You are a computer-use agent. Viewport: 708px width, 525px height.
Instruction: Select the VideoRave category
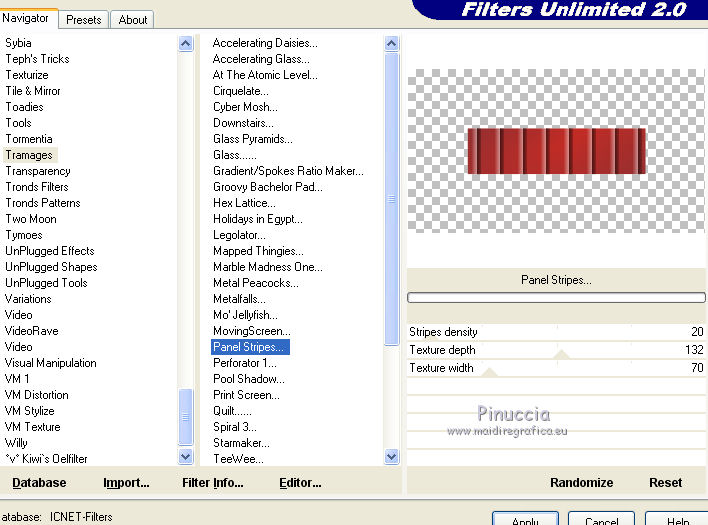coord(32,331)
